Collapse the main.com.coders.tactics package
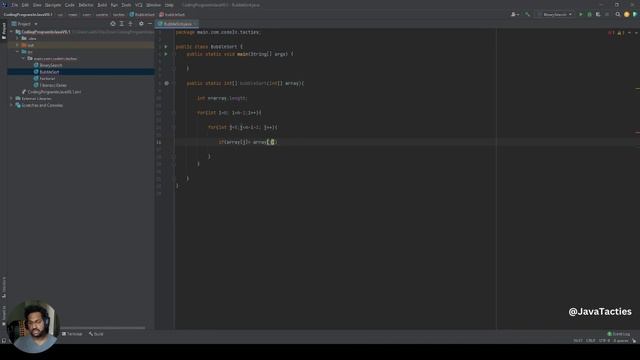Image resolution: width=640 pixels, height=360 pixels. (x=24, y=58)
